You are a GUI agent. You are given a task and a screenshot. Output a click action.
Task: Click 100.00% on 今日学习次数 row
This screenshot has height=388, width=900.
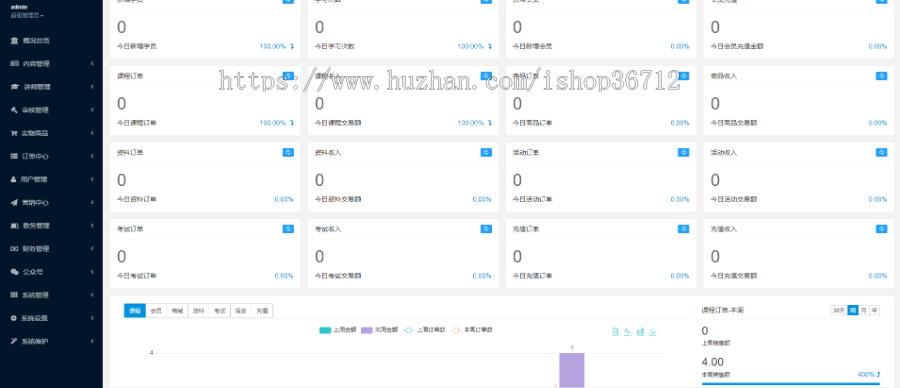click(471, 46)
